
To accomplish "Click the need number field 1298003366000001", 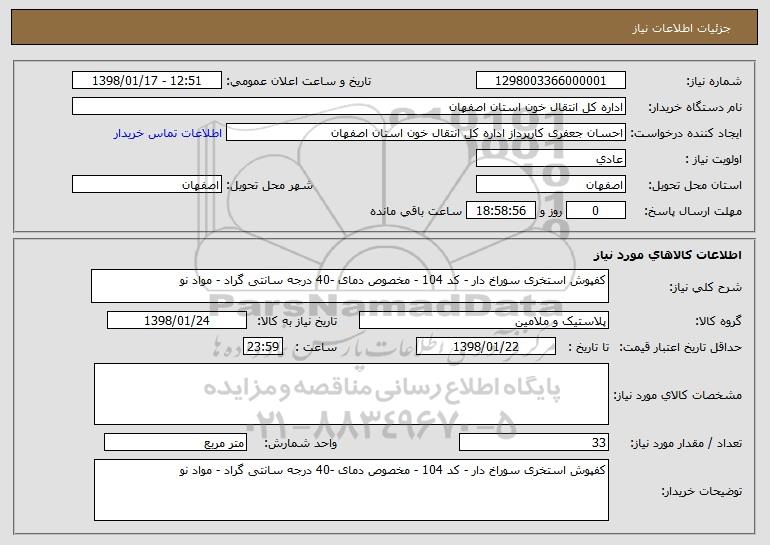I will coord(550,81).
